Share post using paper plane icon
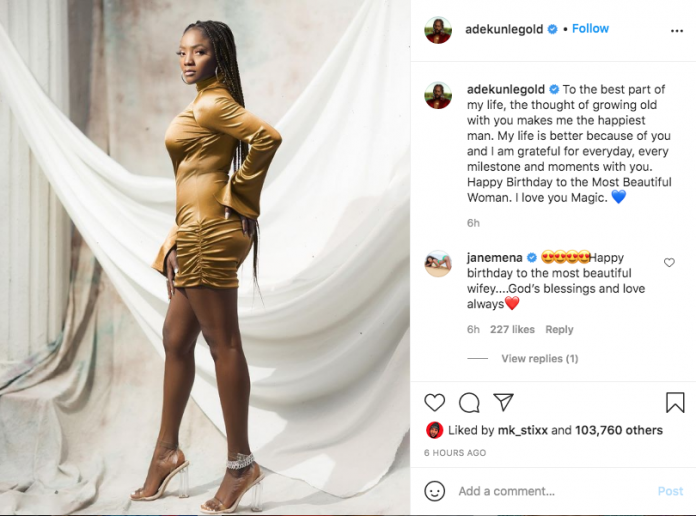The width and height of the screenshot is (696, 516). pyautogui.click(x=503, y=402)
